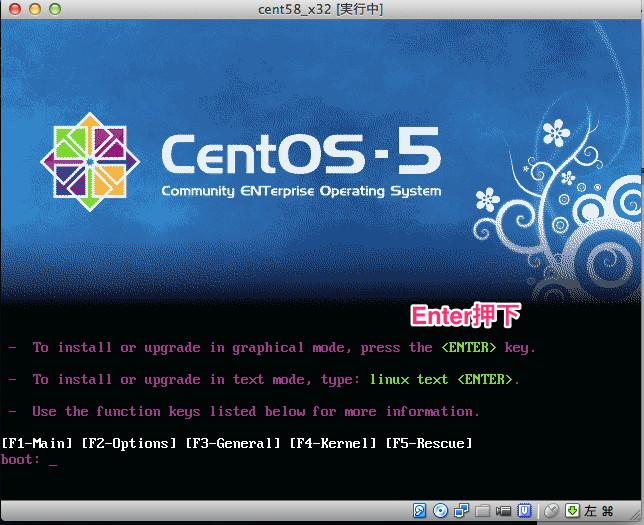Click the host key label 左 ⌘
The height and width of the screenshot is (525, 644).
(598, 511)
